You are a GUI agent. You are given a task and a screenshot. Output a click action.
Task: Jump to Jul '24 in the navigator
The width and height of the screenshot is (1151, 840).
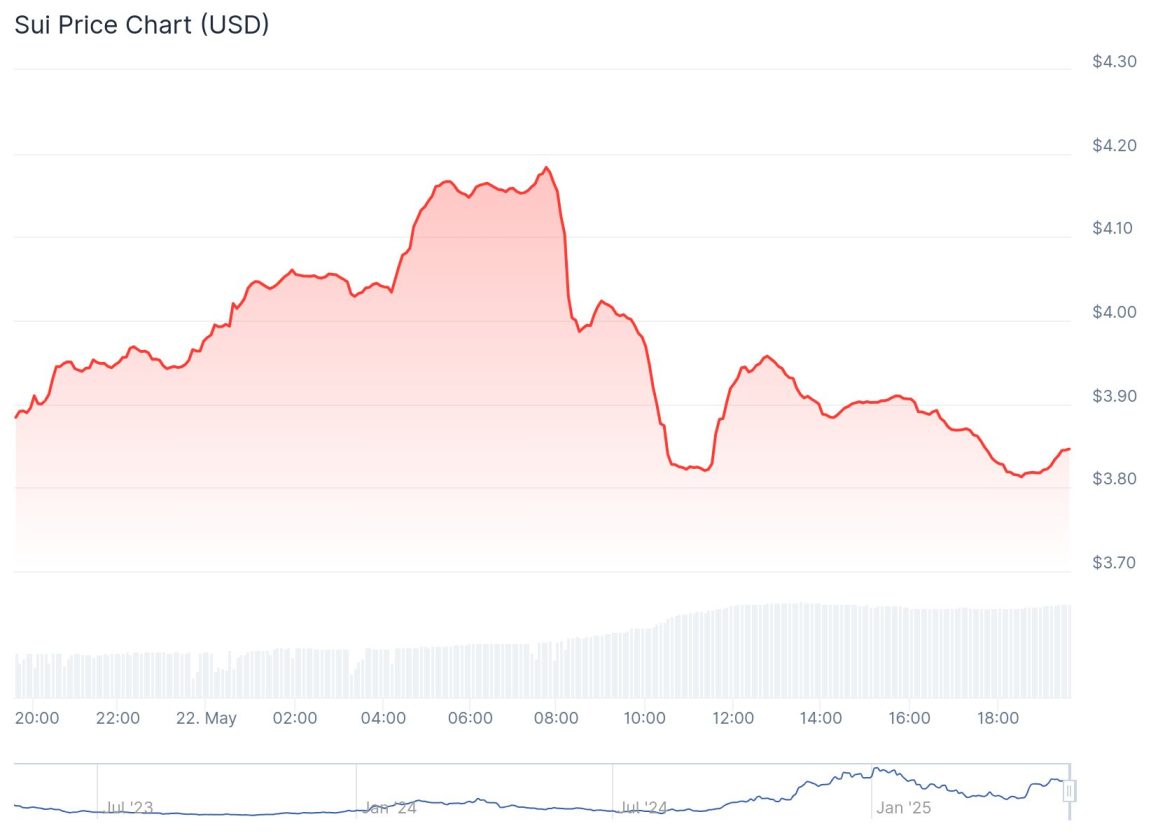pos(644,807)
